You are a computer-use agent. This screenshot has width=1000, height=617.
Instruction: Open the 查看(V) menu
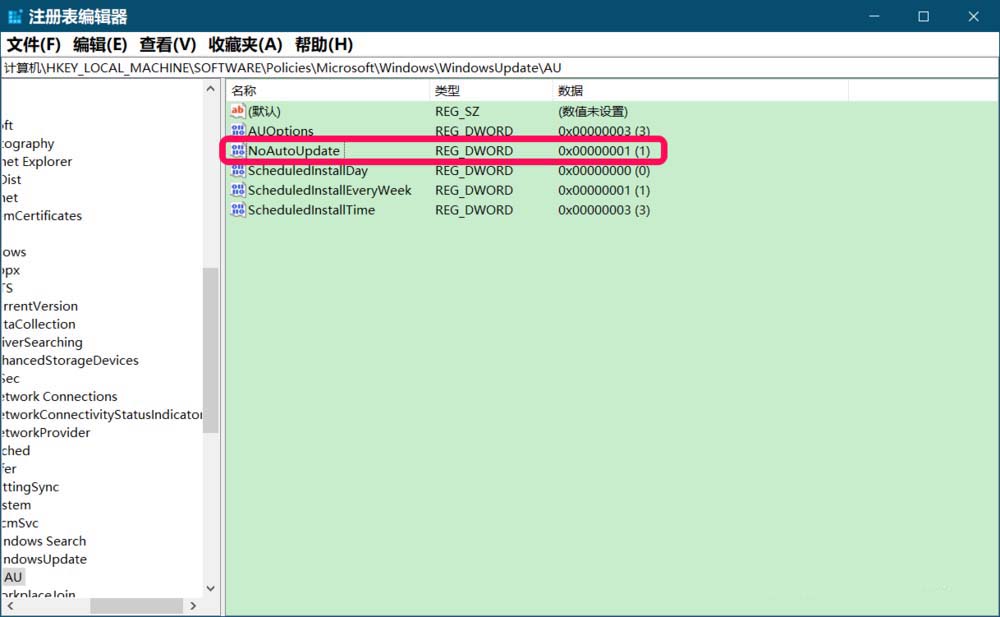(x=166, y=44)
